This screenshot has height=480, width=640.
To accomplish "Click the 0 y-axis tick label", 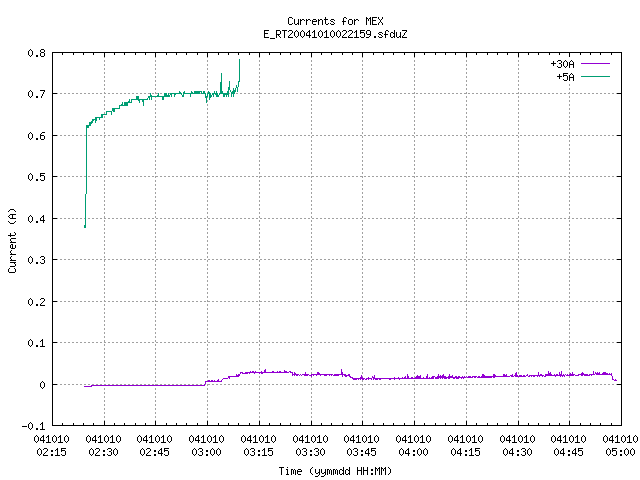I will coord(42,384).
